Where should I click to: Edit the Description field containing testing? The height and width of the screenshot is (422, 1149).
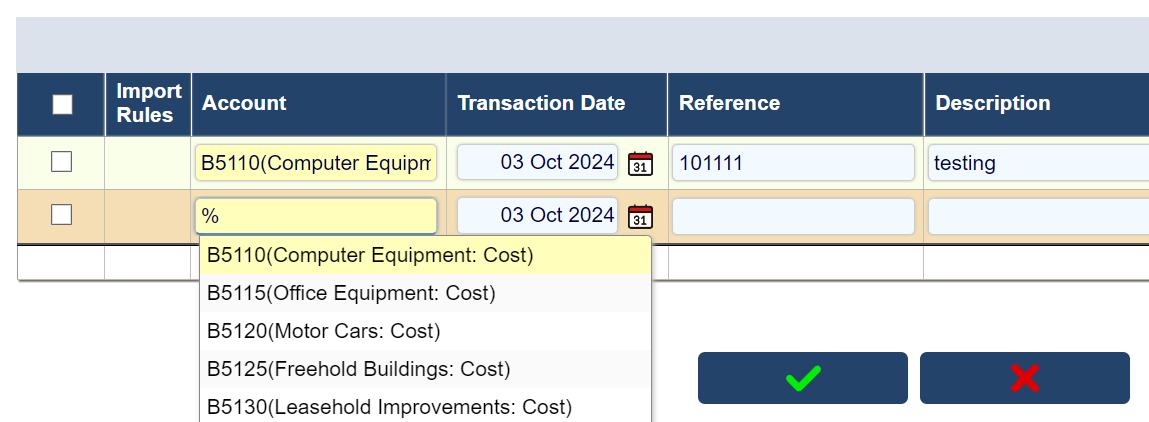pyautogui.click(x=1036, y=163)
